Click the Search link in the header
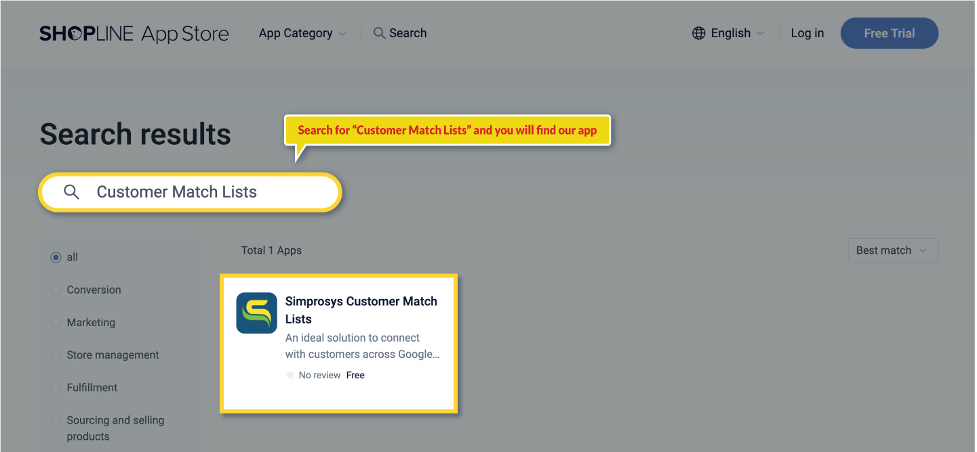Screen dimensions: 977x452 407,33
